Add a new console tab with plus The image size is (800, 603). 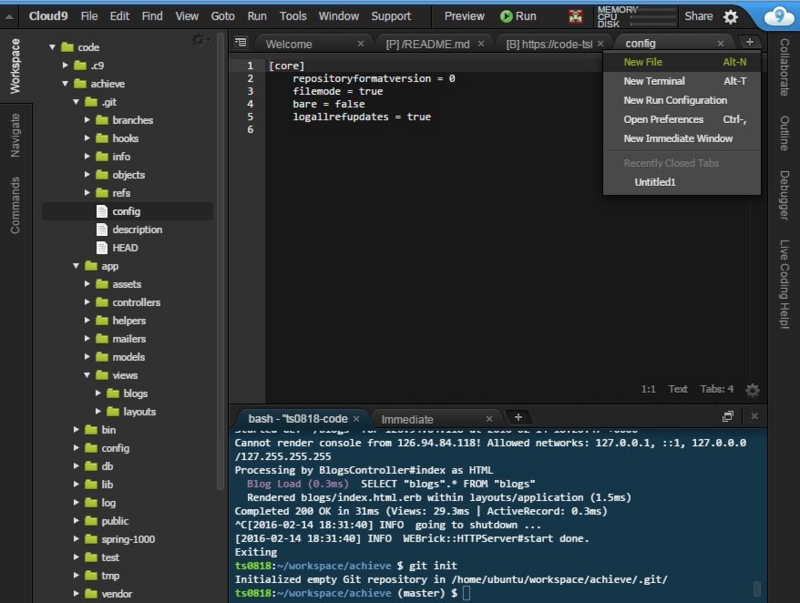[x=518, y=417]
